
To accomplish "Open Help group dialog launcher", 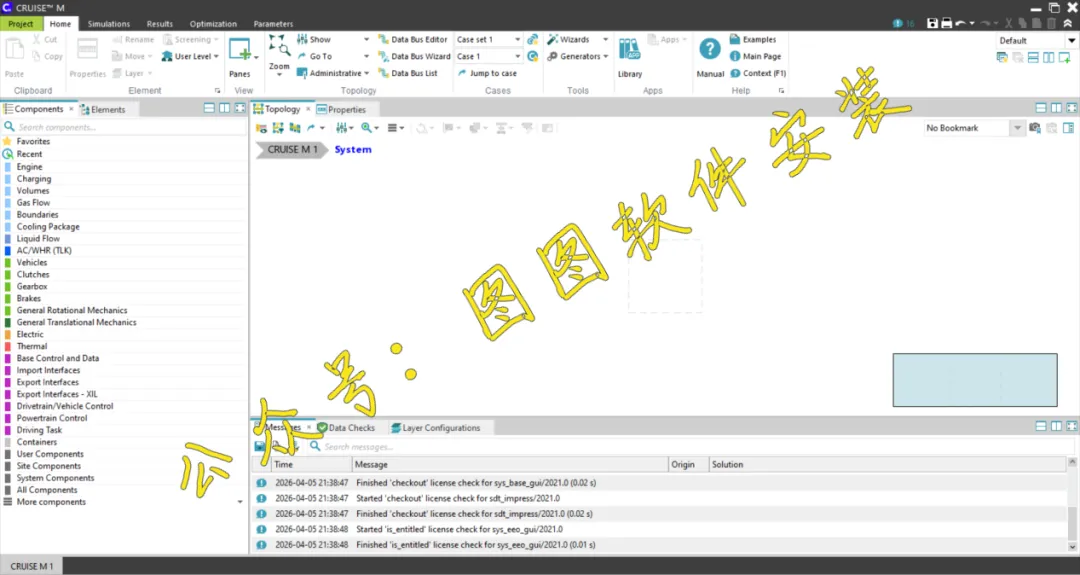I will (x=781, y=91).
